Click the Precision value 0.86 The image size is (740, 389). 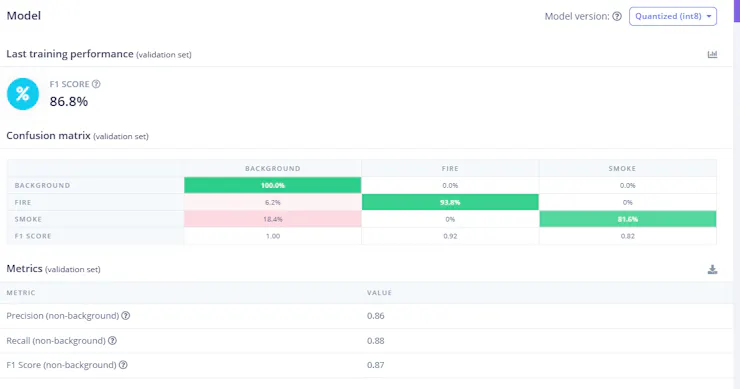376,316
